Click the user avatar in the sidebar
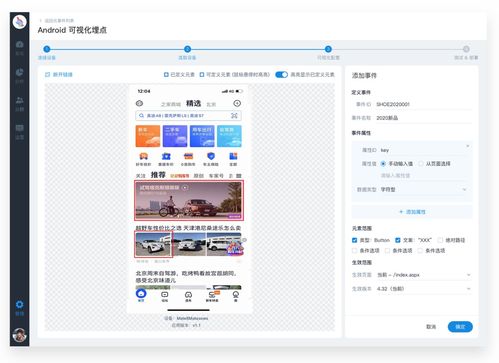Image resolution: width=499 pixels, height=363 pixels. (19, 335)
